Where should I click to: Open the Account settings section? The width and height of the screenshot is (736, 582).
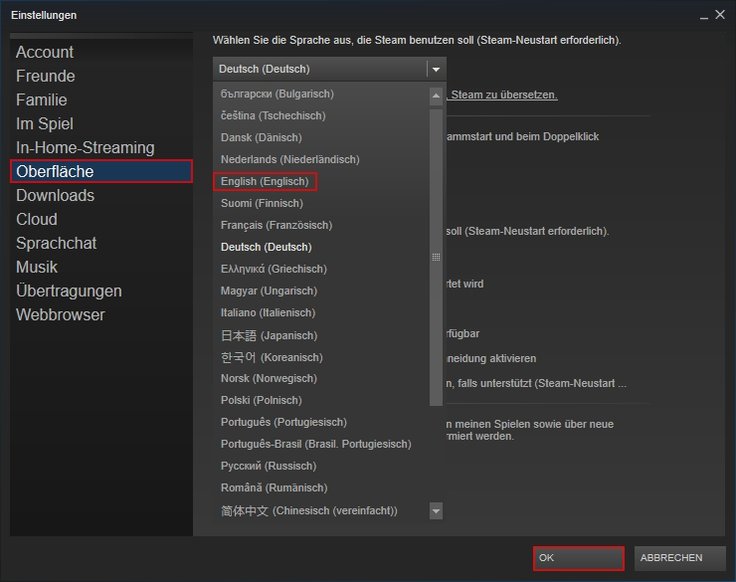pyautogui.click(x=101, y=52)
